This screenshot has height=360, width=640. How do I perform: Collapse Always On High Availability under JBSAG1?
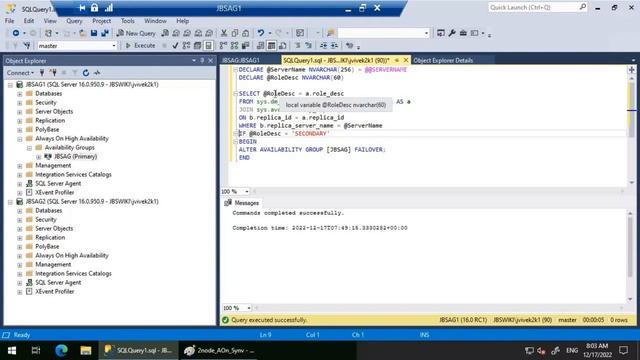click(20, 139)
